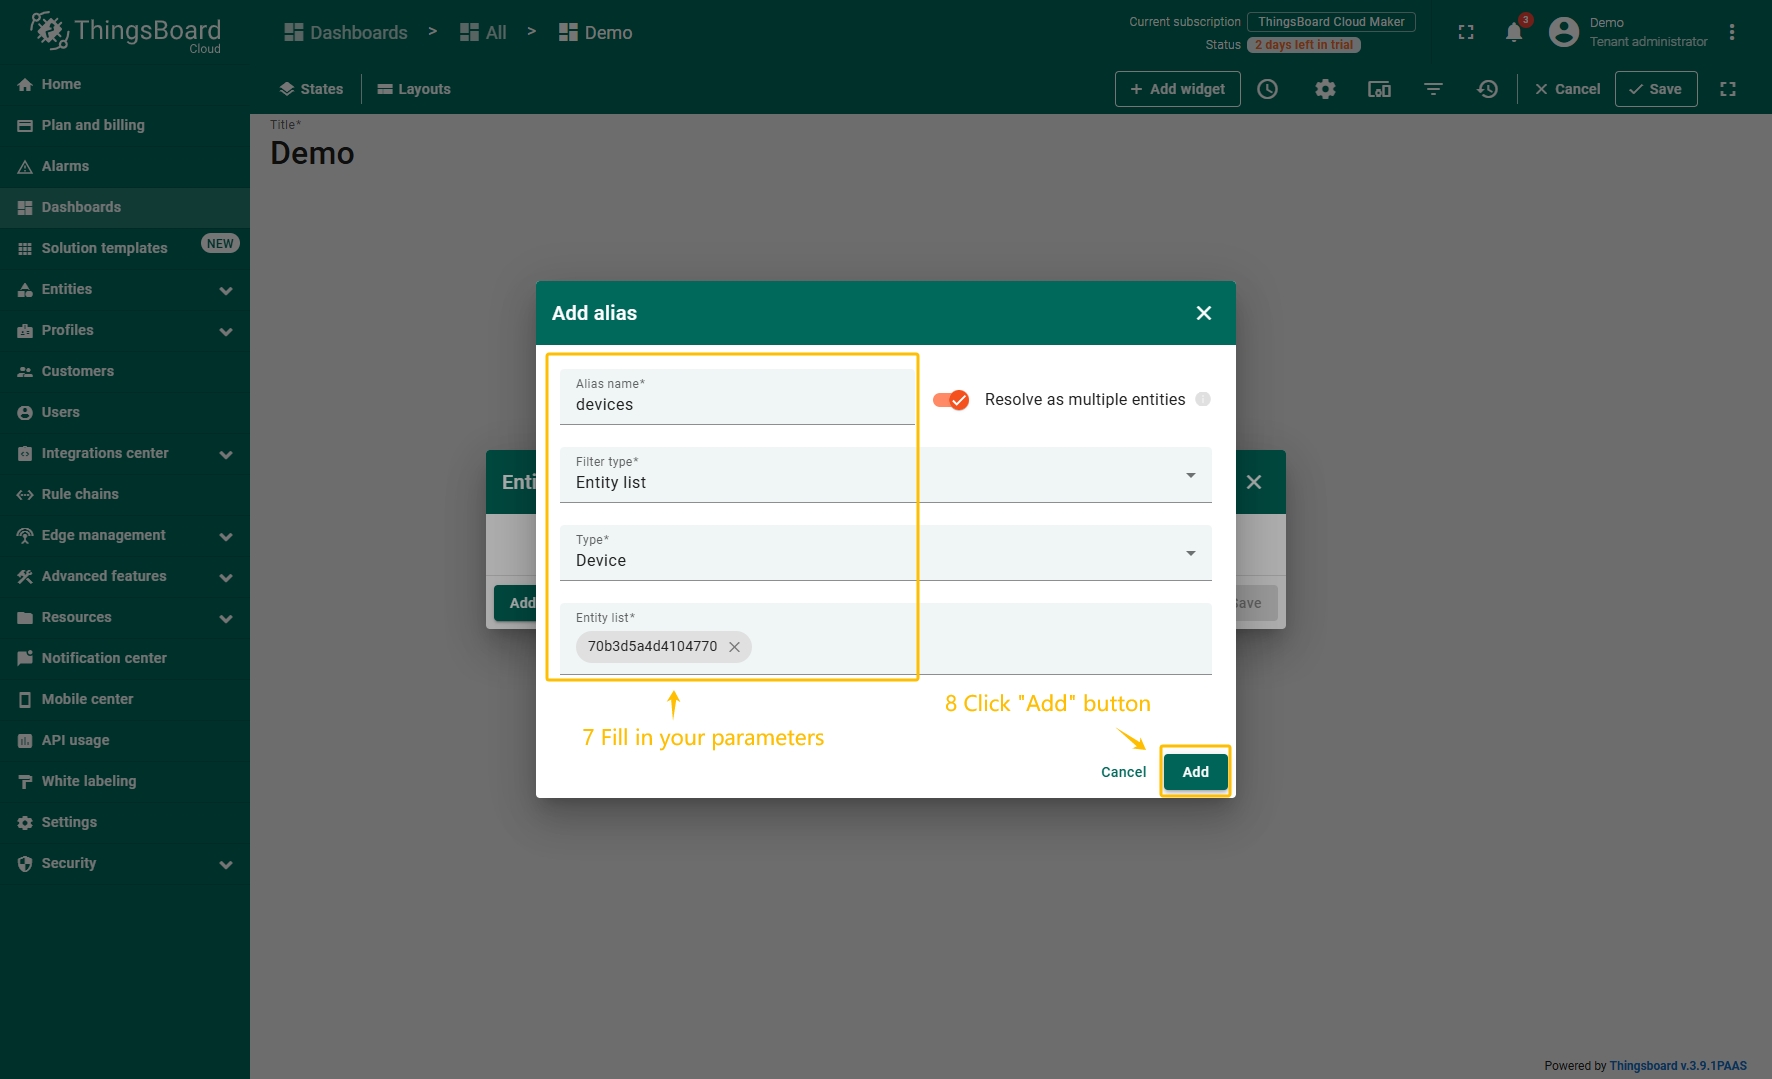Open dashboard settings gear icon
1772x1079 pixels.
[x=1325, y=89]
